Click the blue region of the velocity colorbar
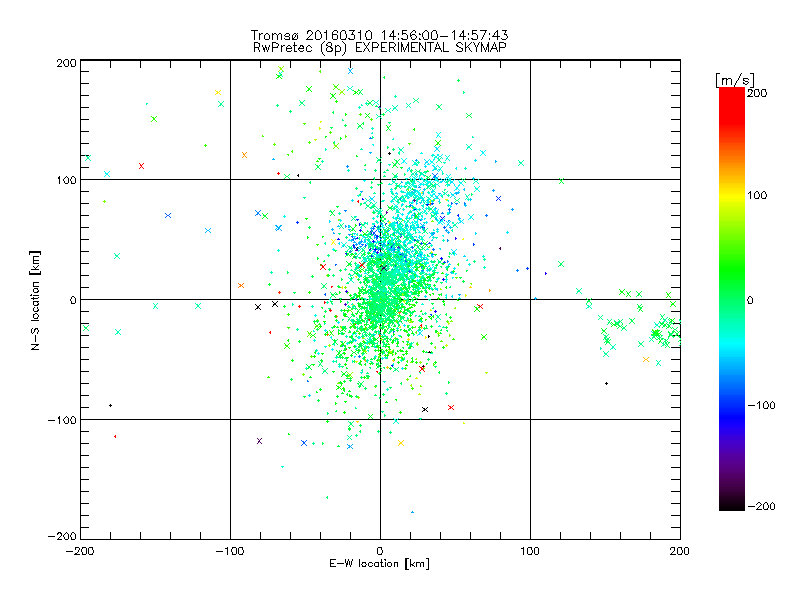Viewport: 800px width, 600px height. tap(732, 411)
